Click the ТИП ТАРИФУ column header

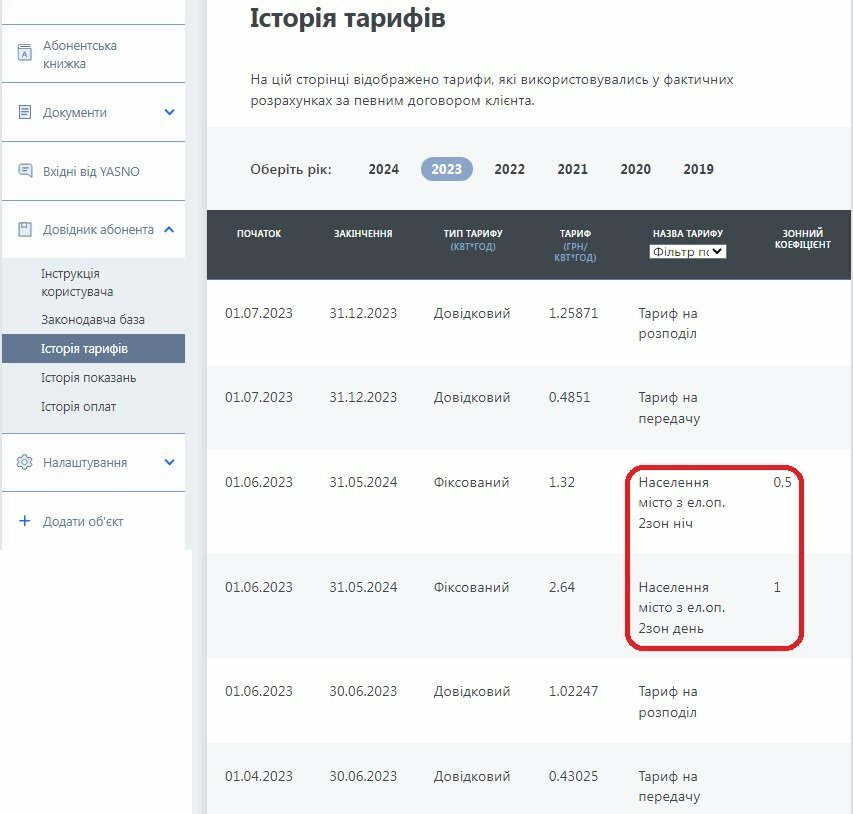(x=473, y=239)
